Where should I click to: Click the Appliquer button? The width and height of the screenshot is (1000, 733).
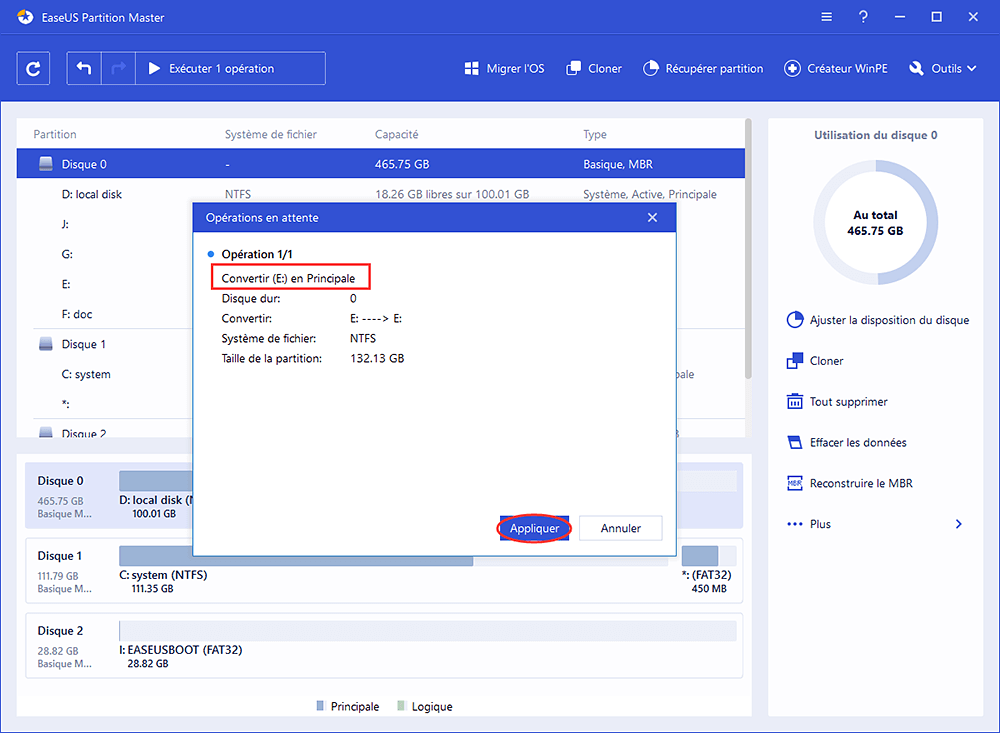point(534,528)
